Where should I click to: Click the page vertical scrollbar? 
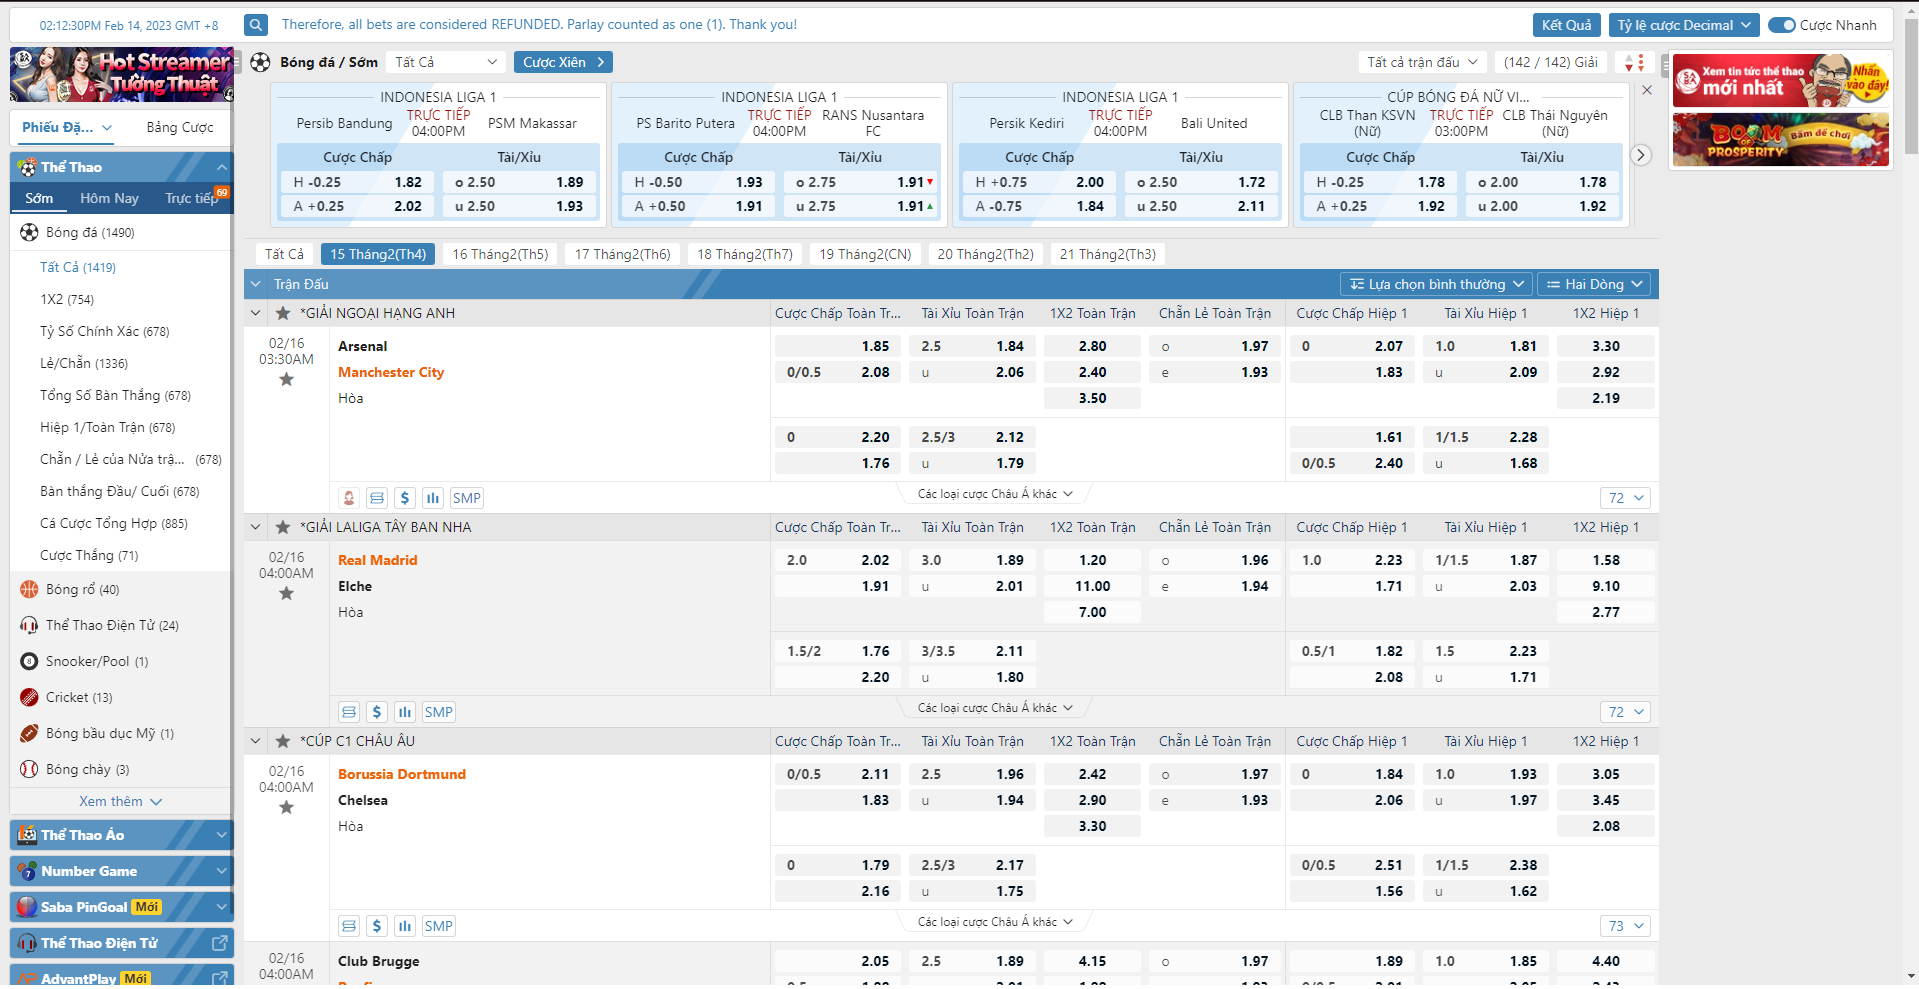(x=1911, y=90)
